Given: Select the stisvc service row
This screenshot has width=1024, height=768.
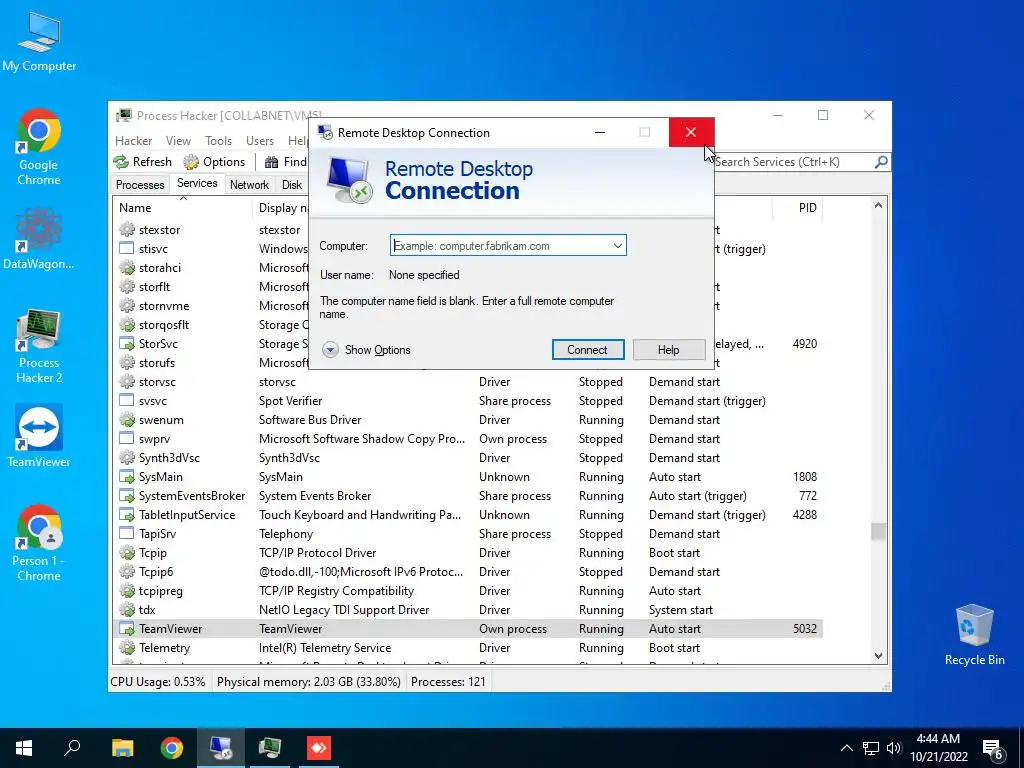Looking at the screenshot, I should click(x=210, y=249).
